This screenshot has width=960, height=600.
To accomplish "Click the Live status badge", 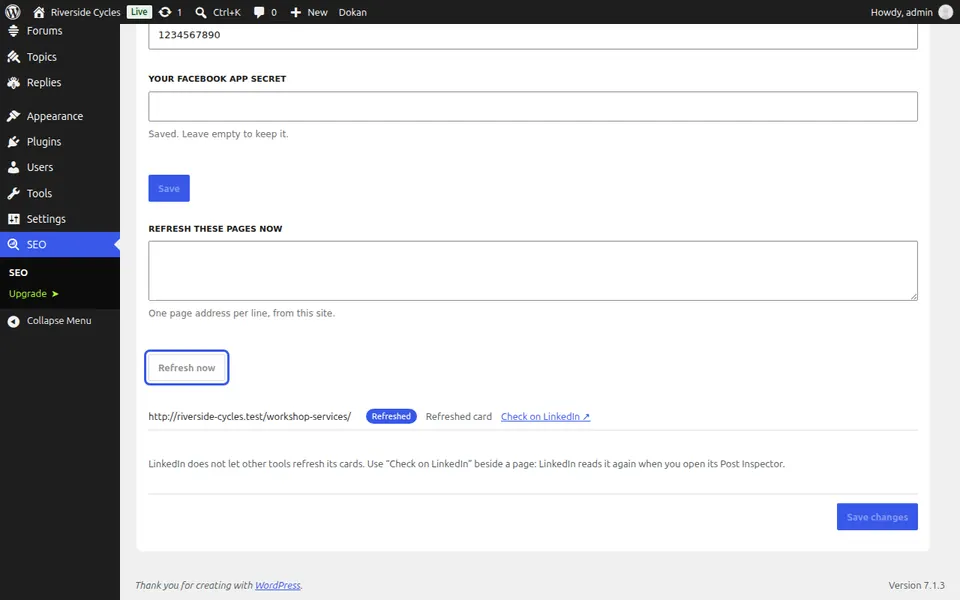I will pos(139,12).
